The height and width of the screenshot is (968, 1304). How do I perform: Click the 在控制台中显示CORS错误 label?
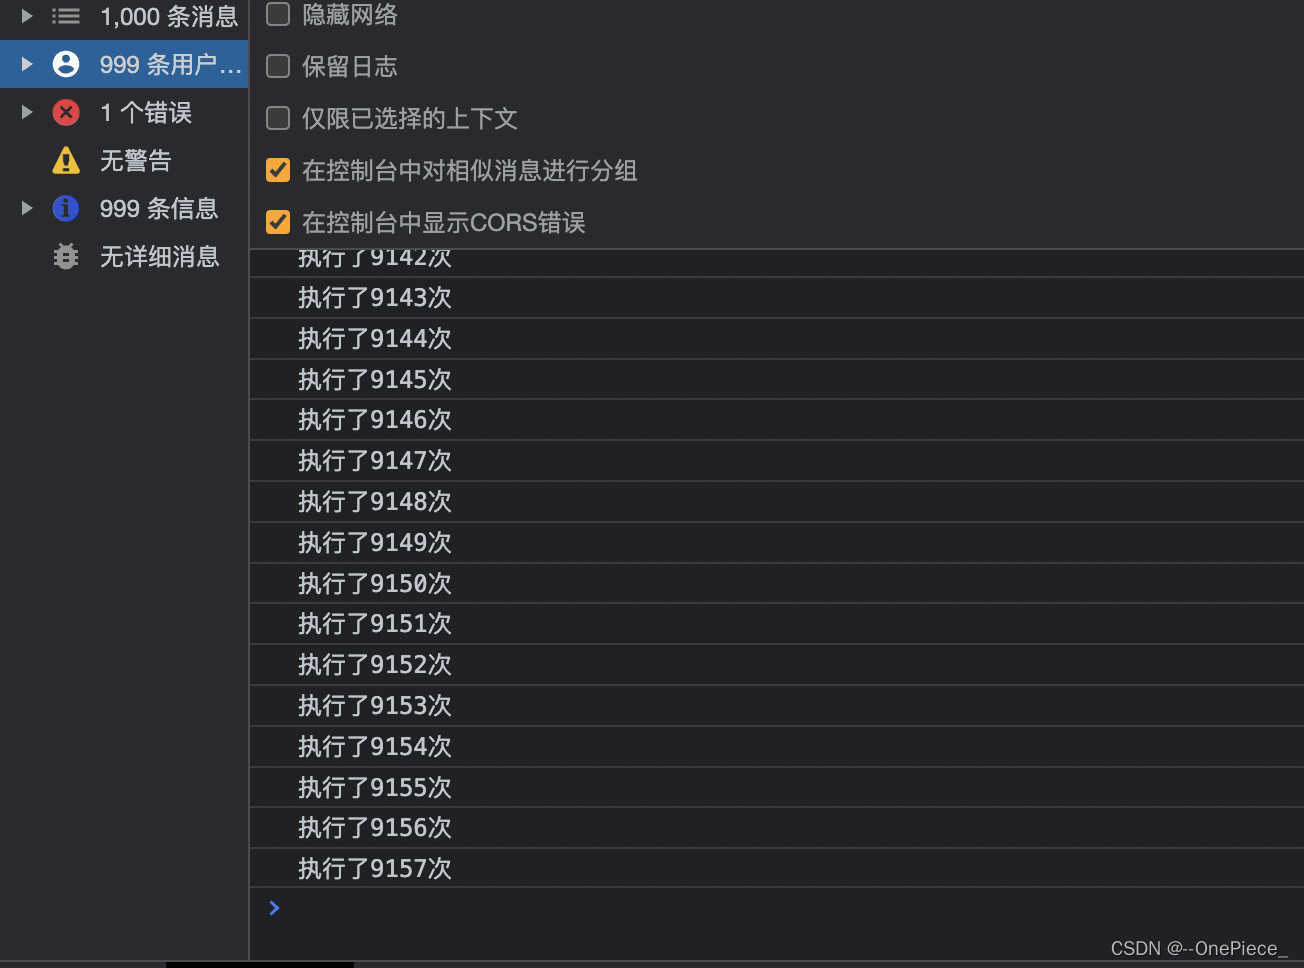[x=444, y=222]
